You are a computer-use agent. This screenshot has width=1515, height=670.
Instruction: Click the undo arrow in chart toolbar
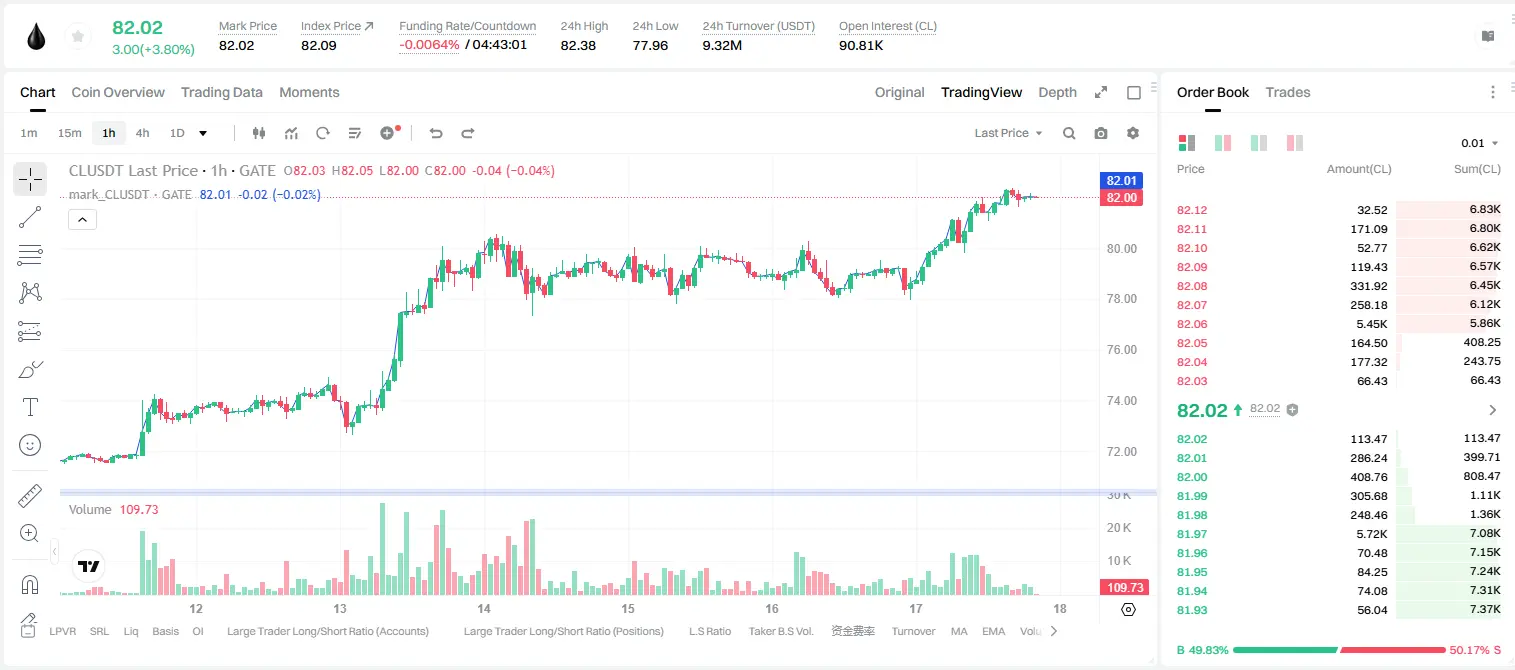(x=435, y=133)
